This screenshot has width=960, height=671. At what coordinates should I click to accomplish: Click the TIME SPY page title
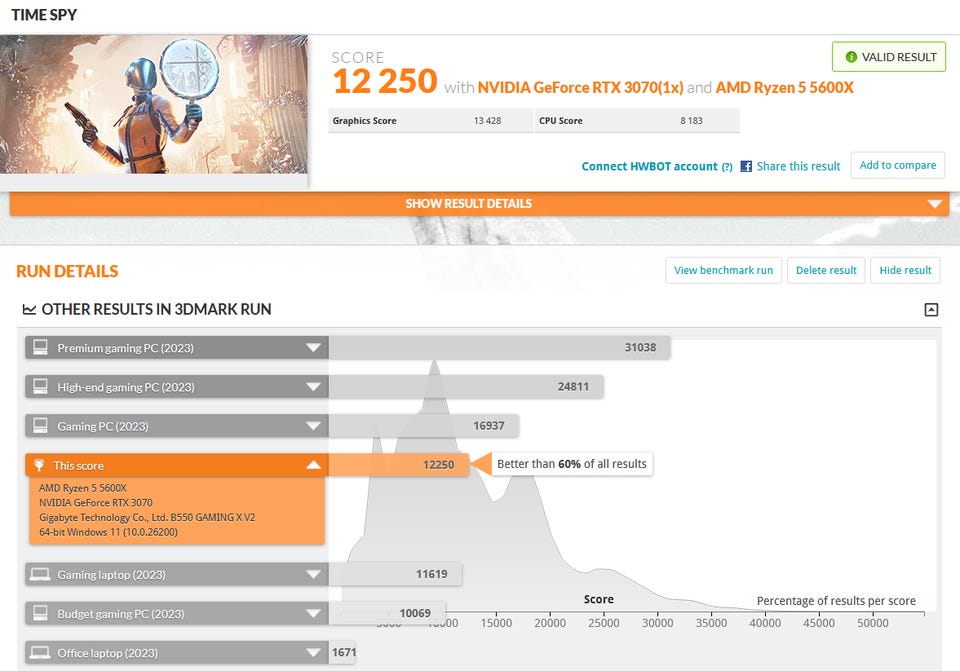(44, 15)
